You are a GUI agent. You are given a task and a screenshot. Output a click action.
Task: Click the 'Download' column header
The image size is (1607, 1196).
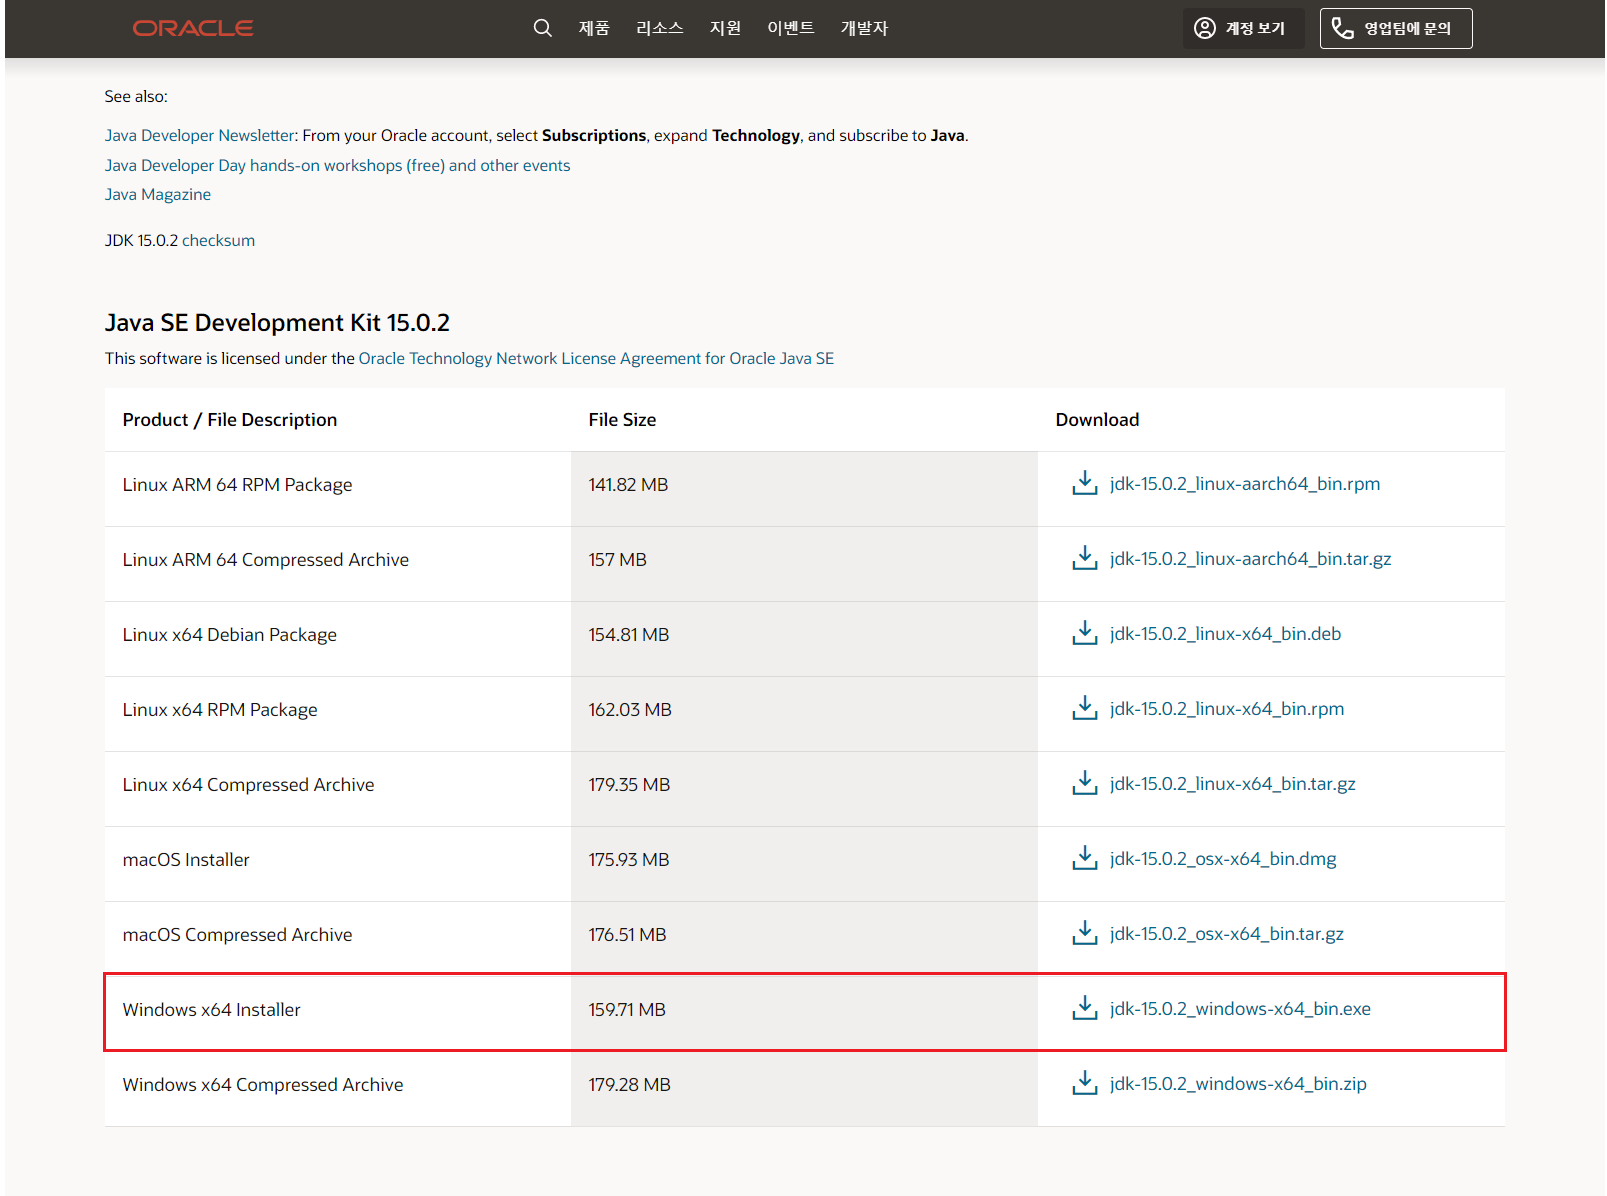click(1097, 419)
